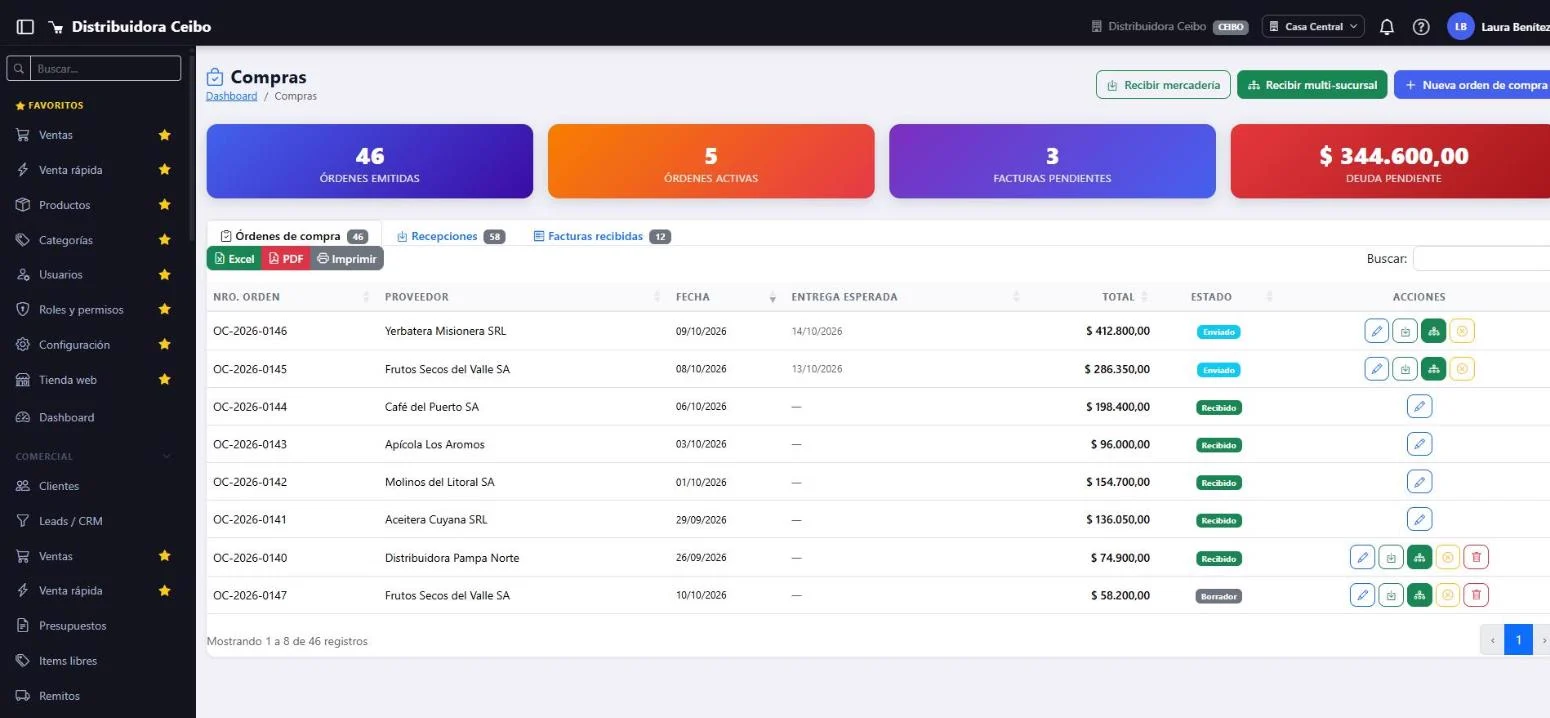1550x718 pixels.
Task: Multi-branch receive icon on OC-2026-0145 row
Action: click(1433, 369)
